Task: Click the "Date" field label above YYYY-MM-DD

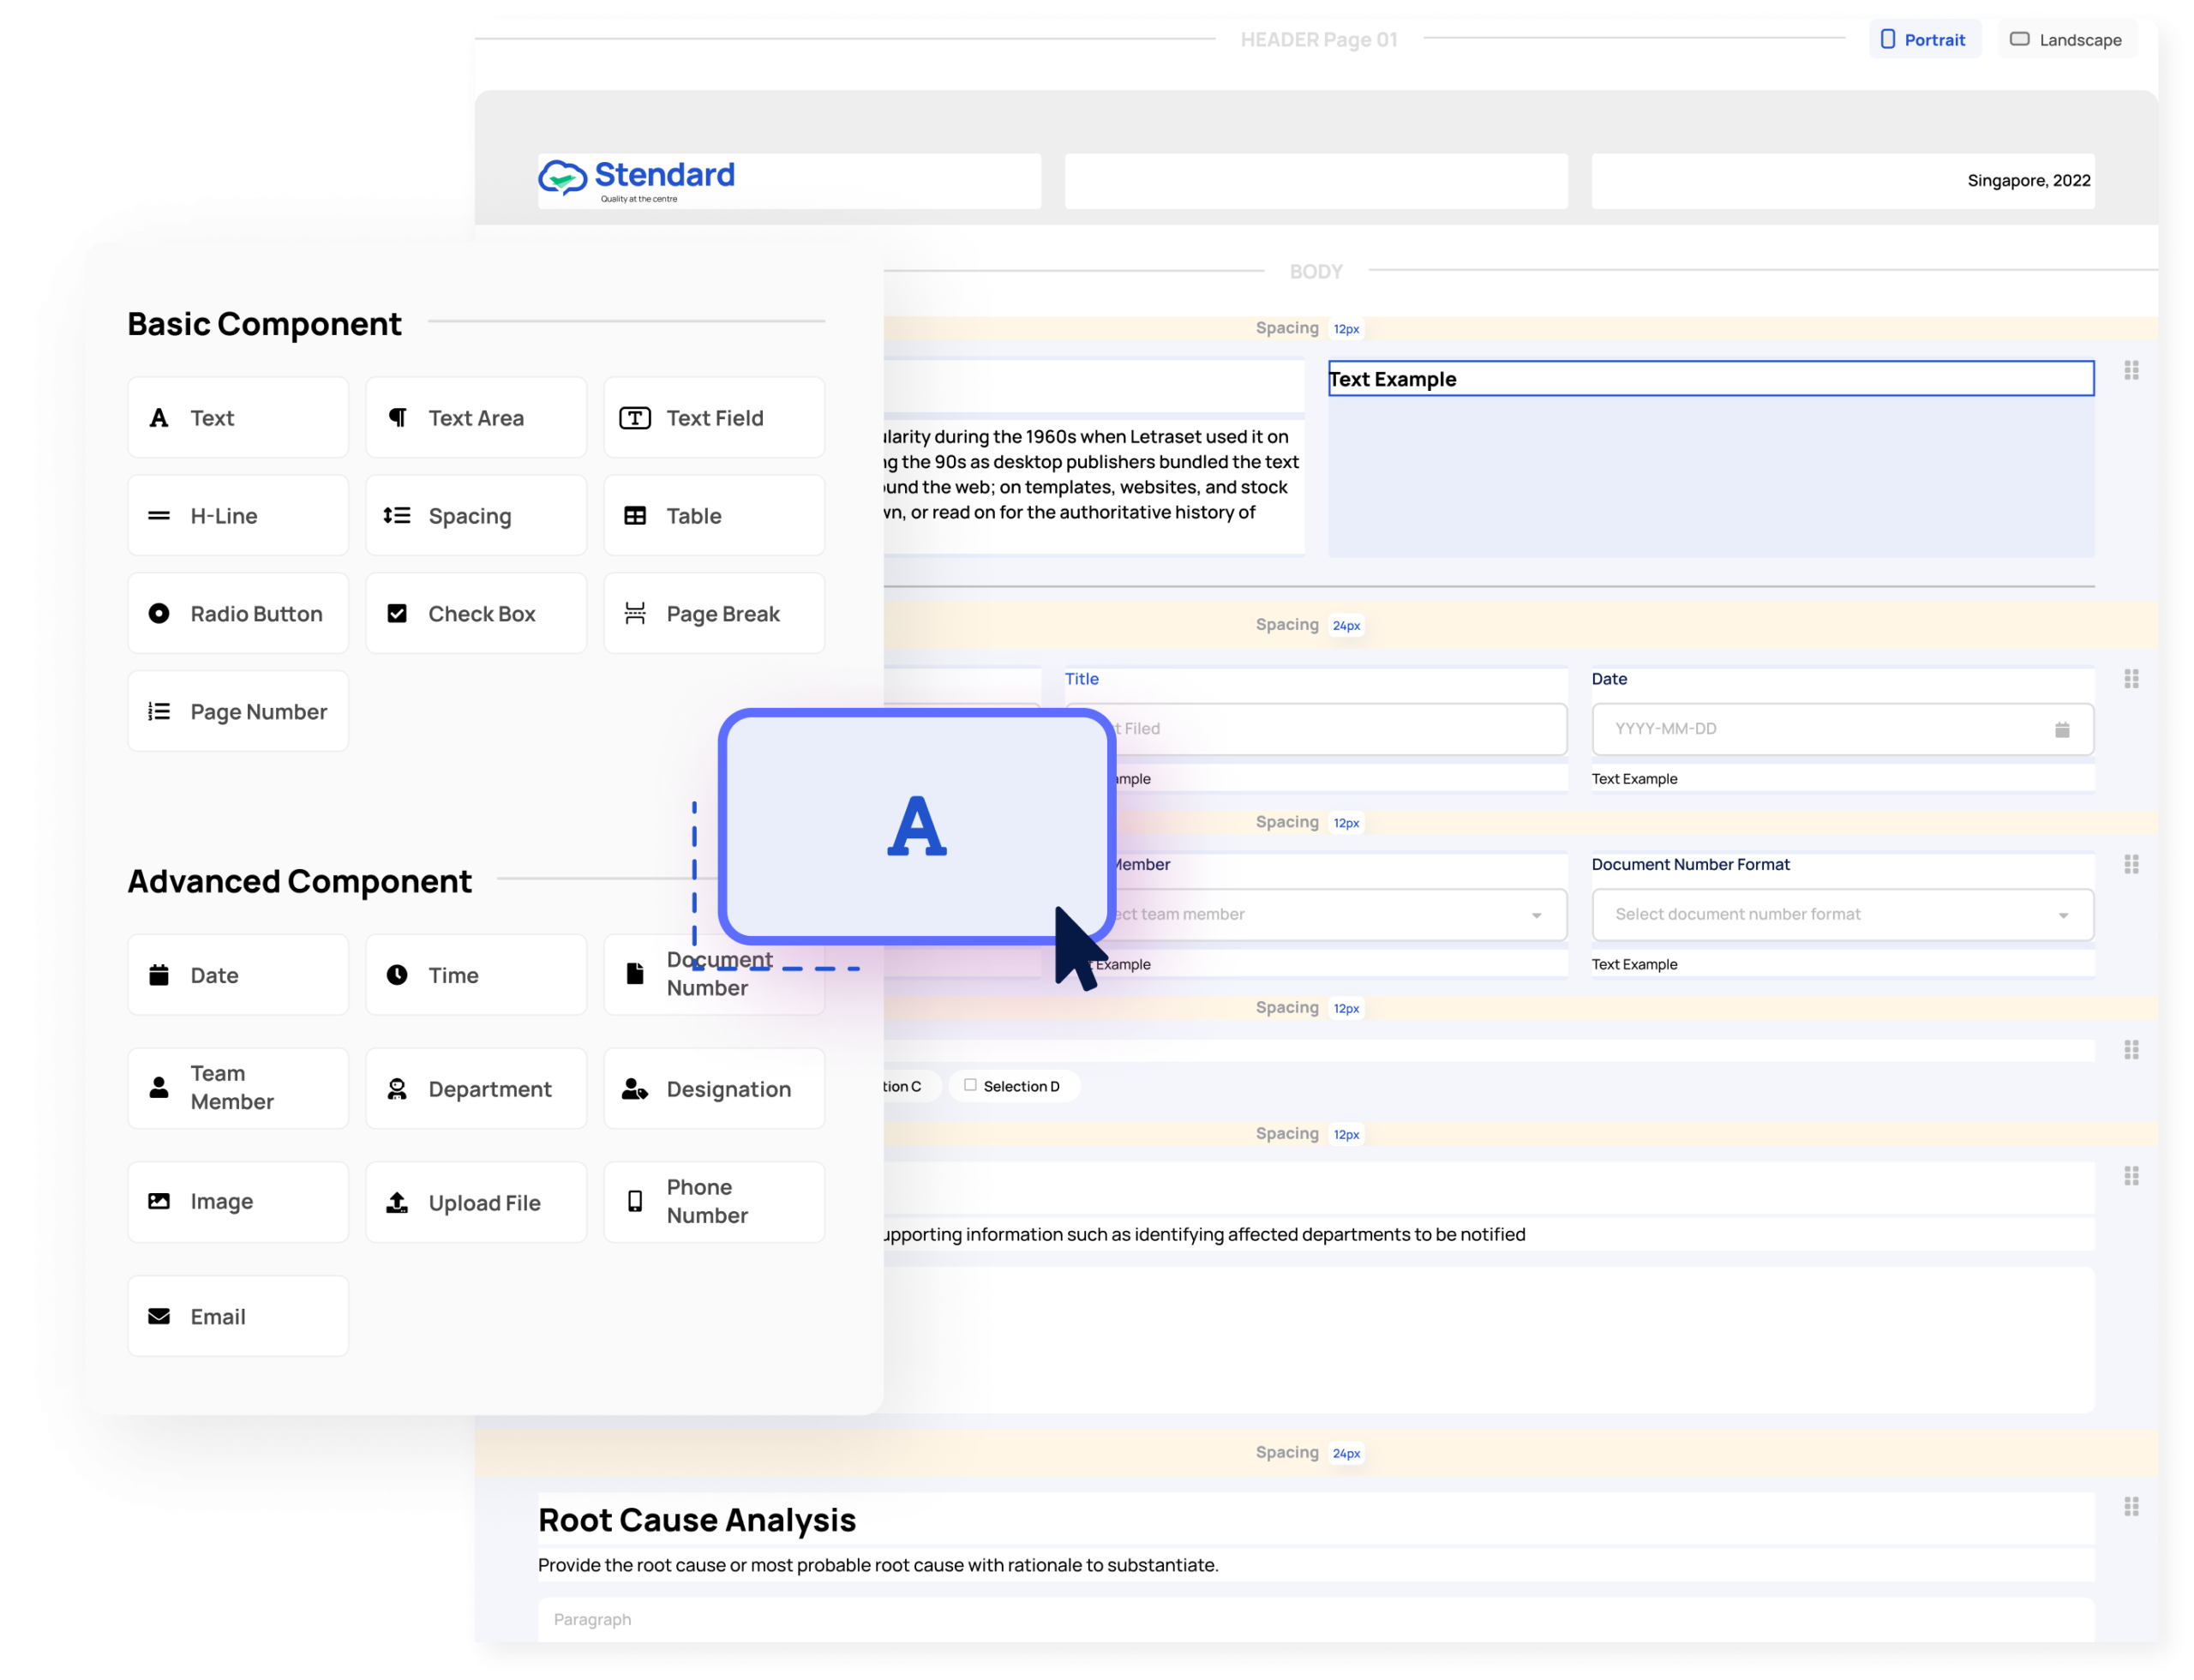Action: click(1609, 679)
